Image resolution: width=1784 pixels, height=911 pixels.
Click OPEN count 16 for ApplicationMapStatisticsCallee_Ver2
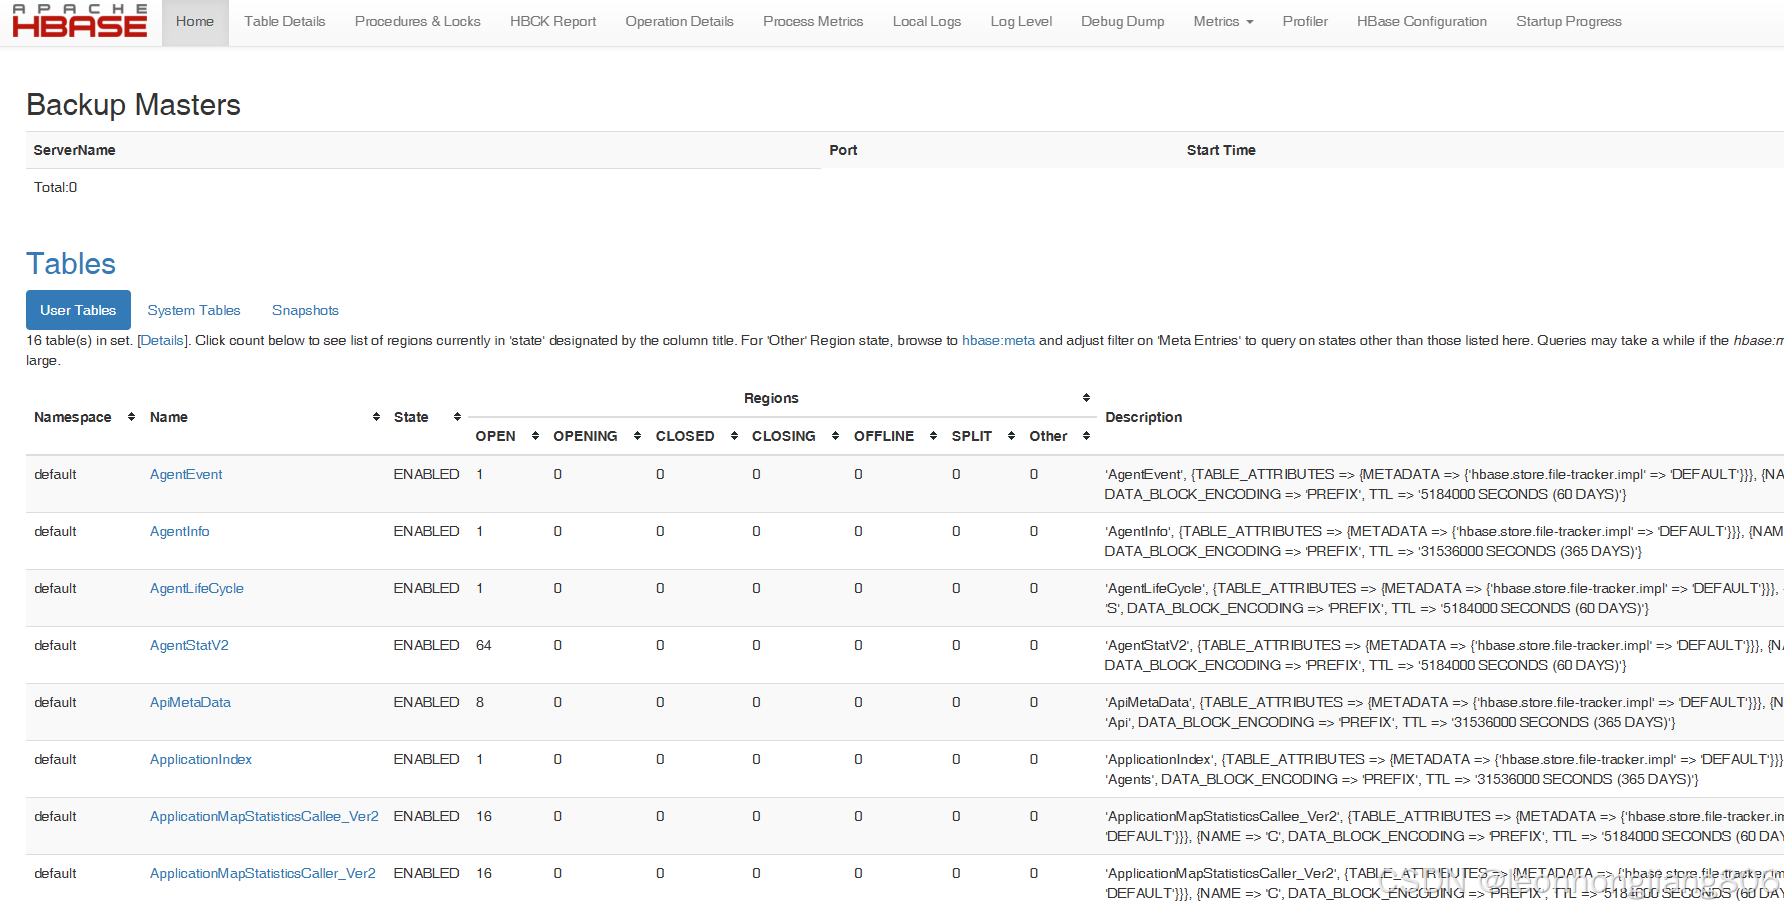[484, 816]
